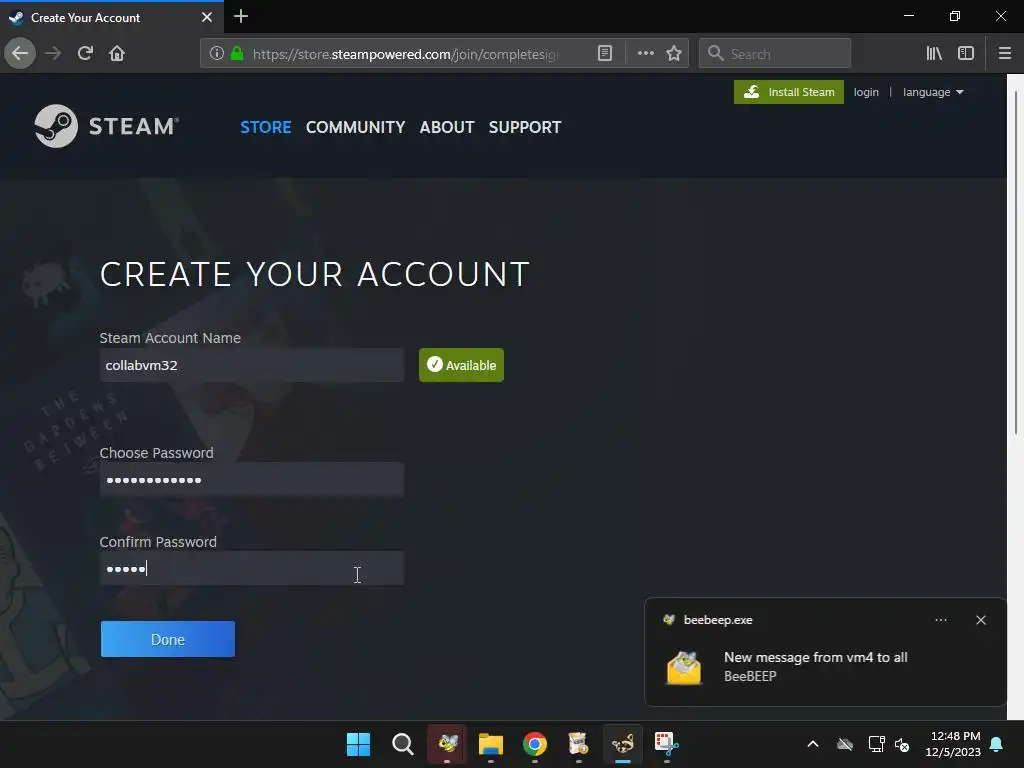The image size is (1024, 768).
Task: Click the muted volume tray icon
Action: (902, 744)
